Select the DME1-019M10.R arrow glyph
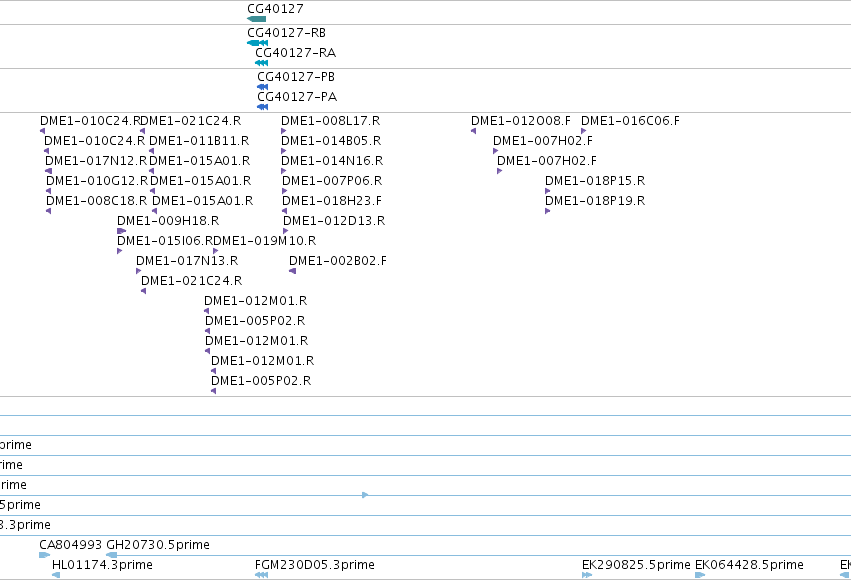 (x=215, y=251)
